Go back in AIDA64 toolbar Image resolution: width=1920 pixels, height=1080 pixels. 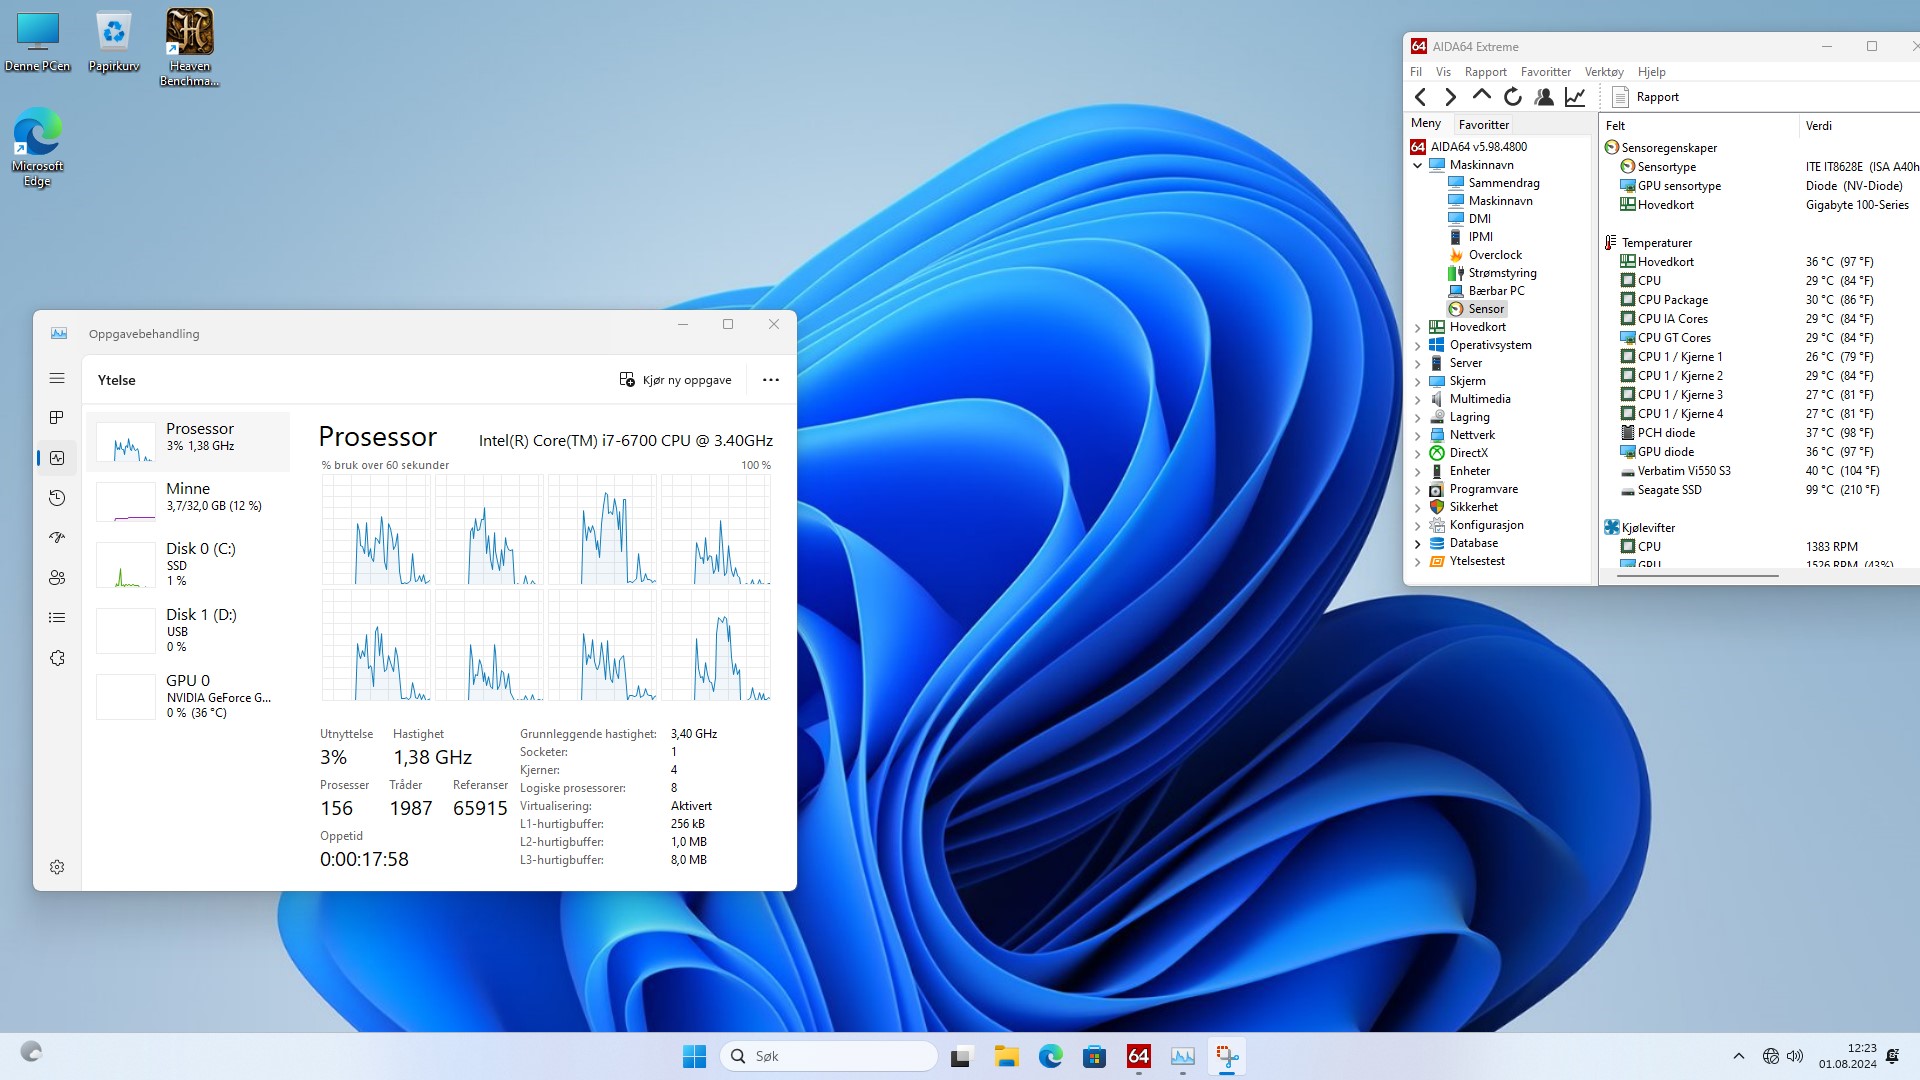click(x=1420, y=97)
